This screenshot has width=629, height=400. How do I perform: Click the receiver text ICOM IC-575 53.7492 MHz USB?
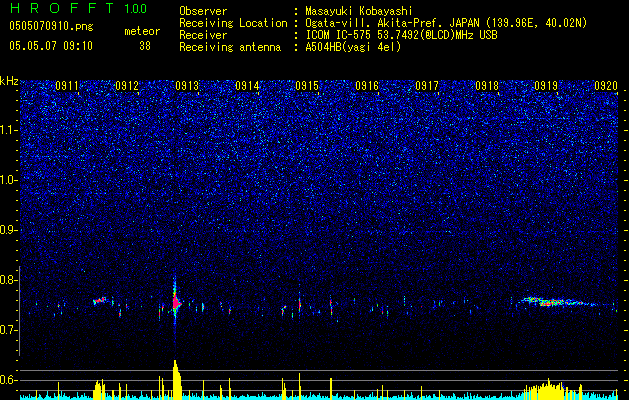tap(401, 35)
